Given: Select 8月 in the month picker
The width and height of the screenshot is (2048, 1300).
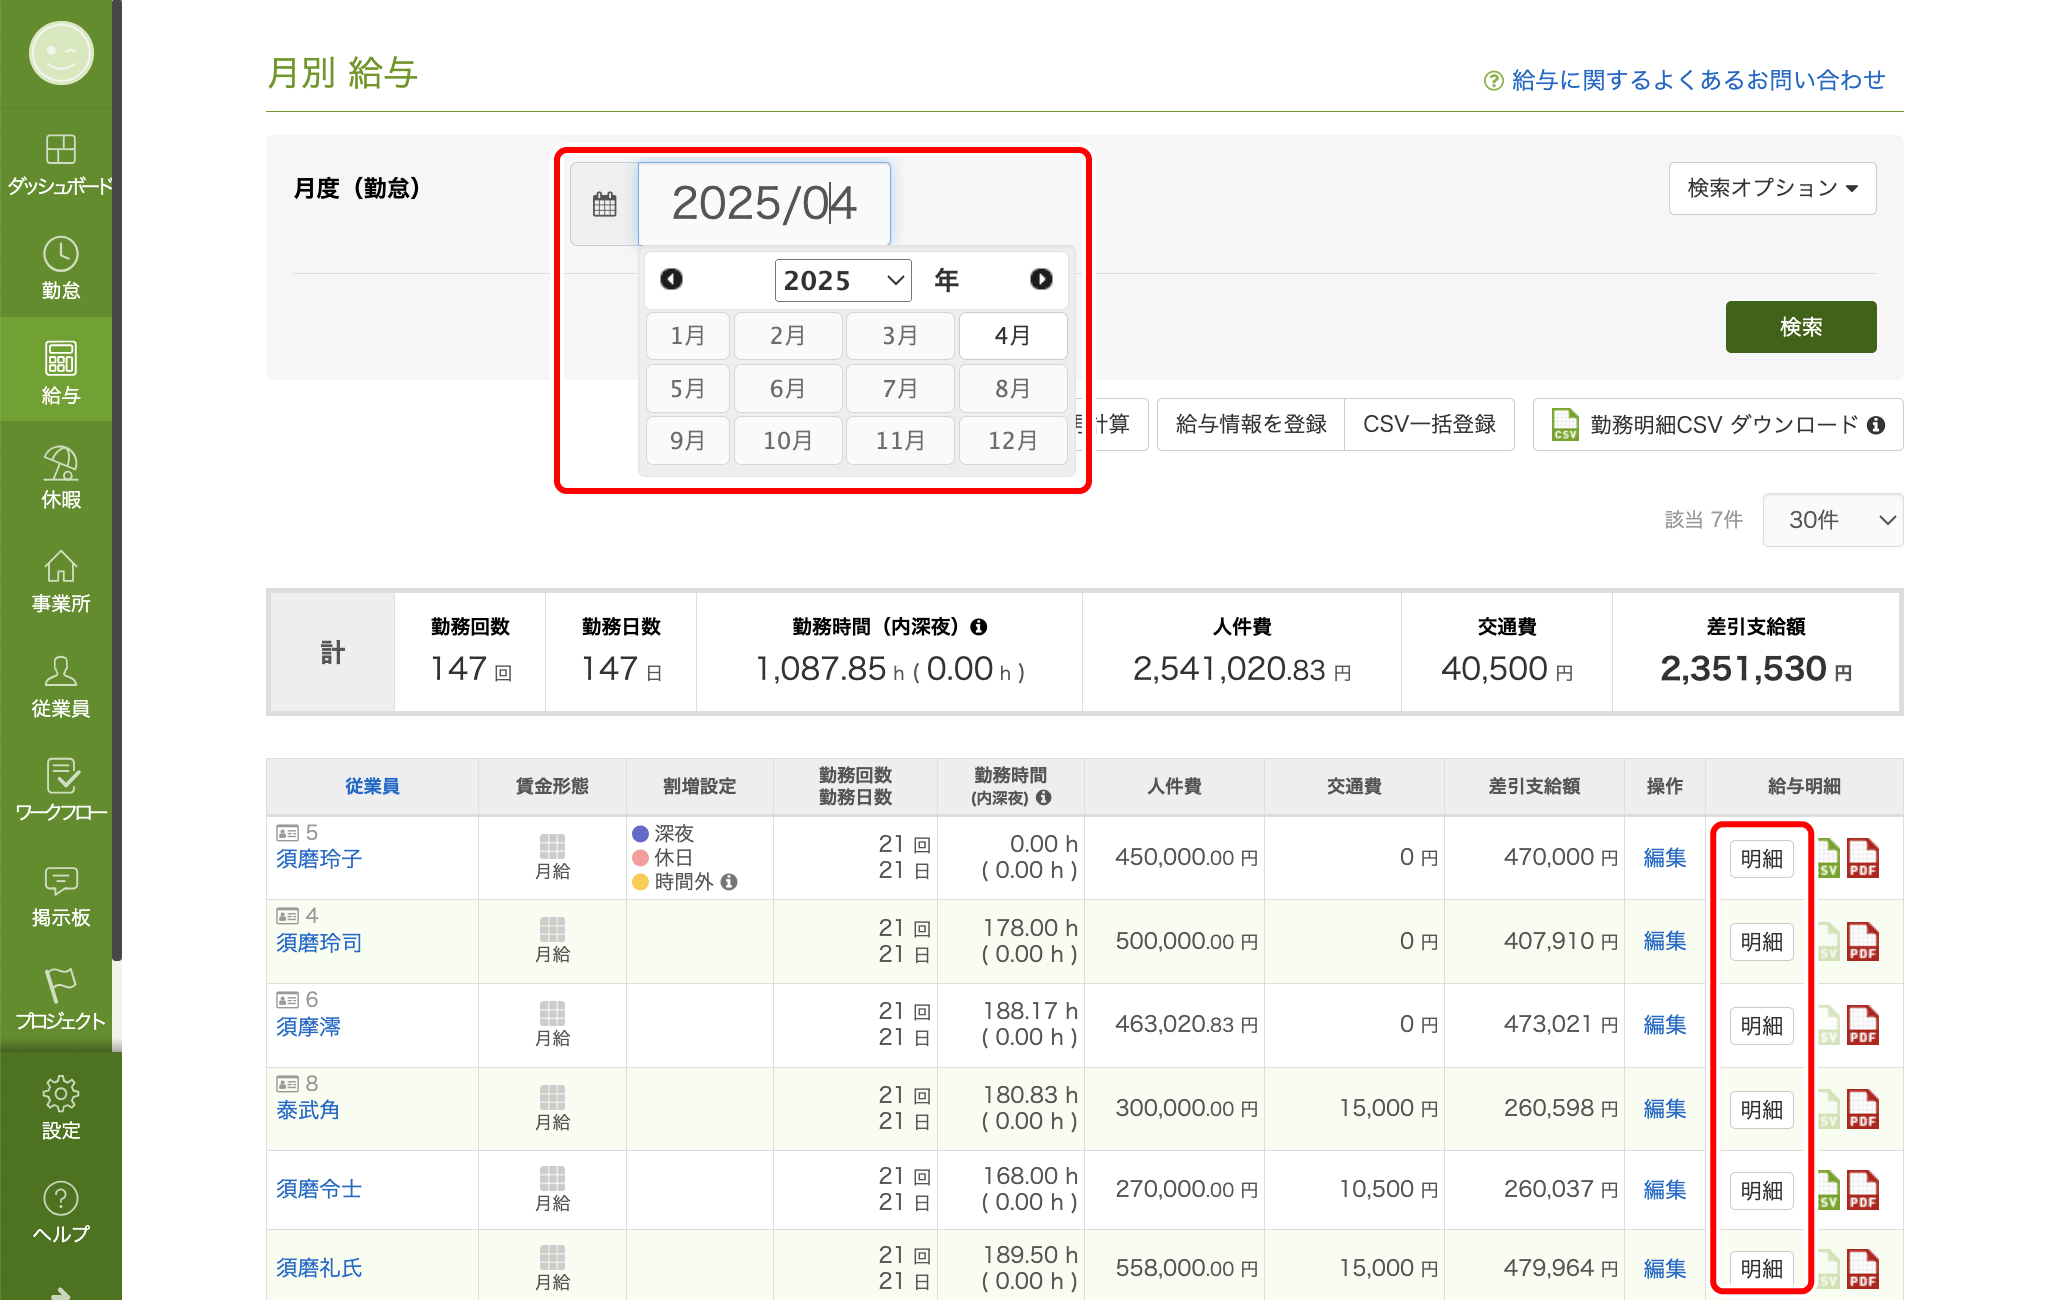Looking at the screenshot, I should pyautogui.click(x=1013, y=389).
